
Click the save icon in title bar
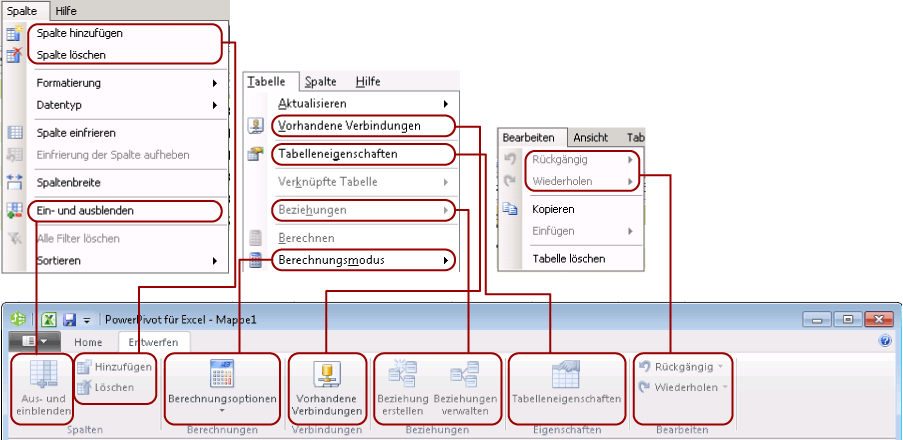[70, 320]
